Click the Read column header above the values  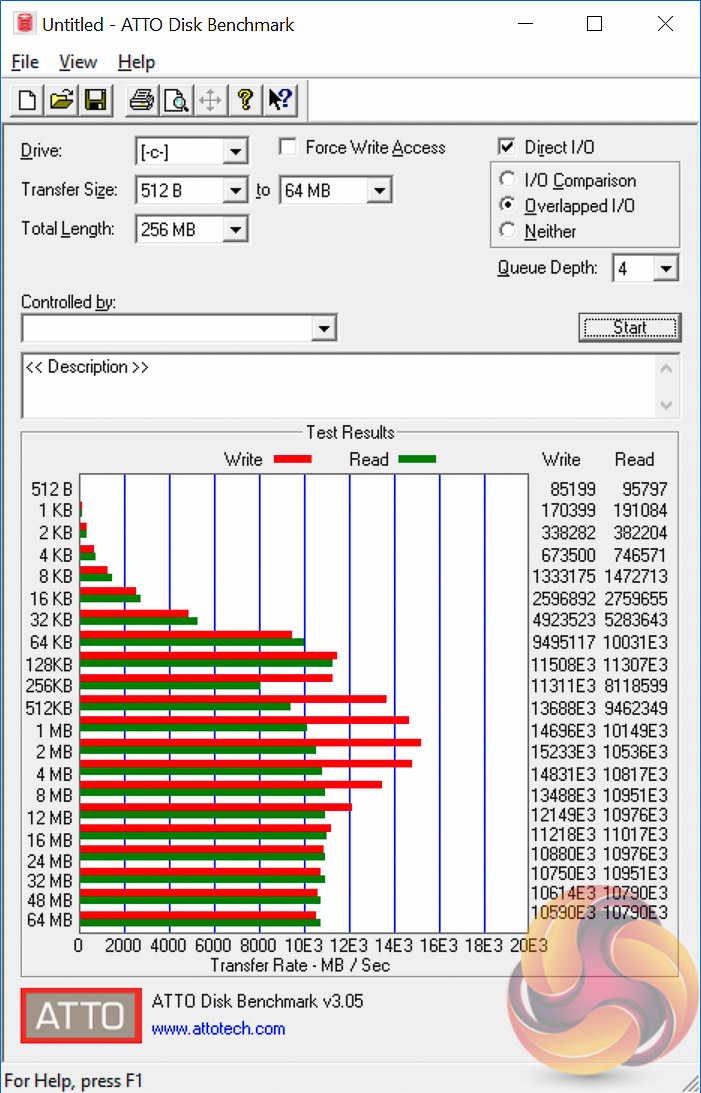[634, 459]
